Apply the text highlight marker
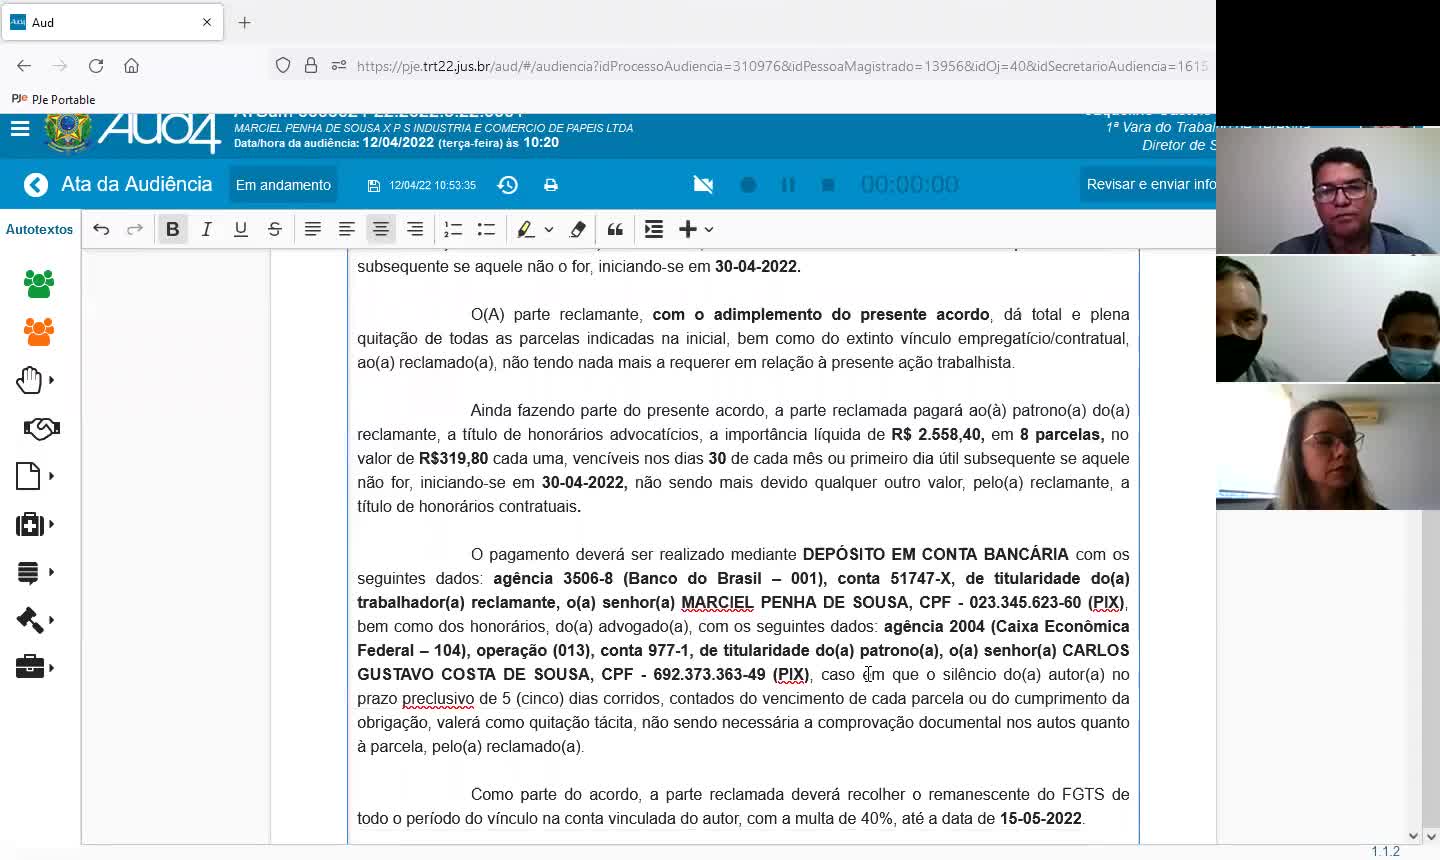Viewport: 1440px width, 860px height. click(x=526, y=230)
